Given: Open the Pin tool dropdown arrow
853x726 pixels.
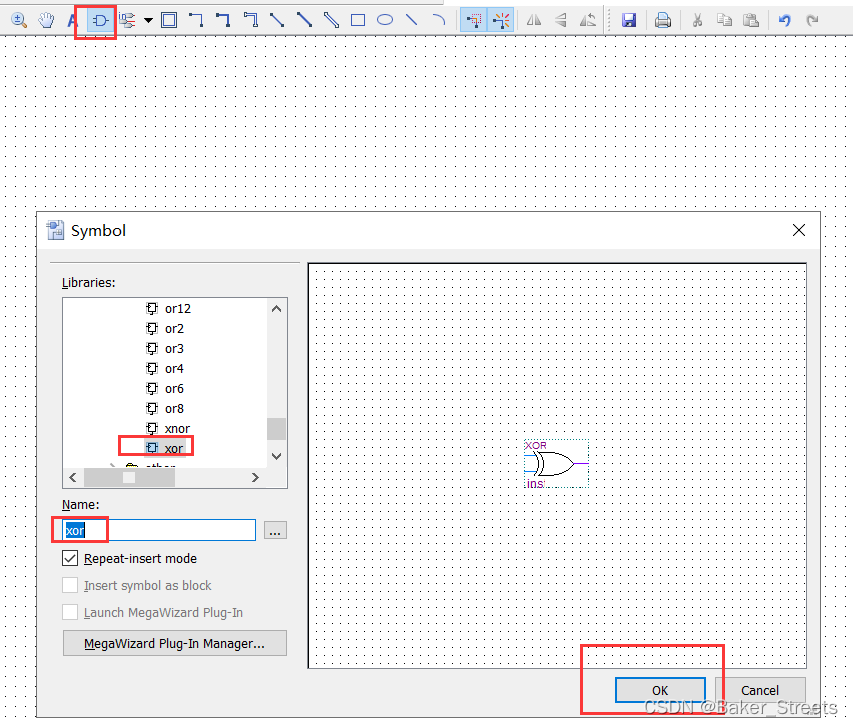Looking at the screenshot, I should [148, 21].
